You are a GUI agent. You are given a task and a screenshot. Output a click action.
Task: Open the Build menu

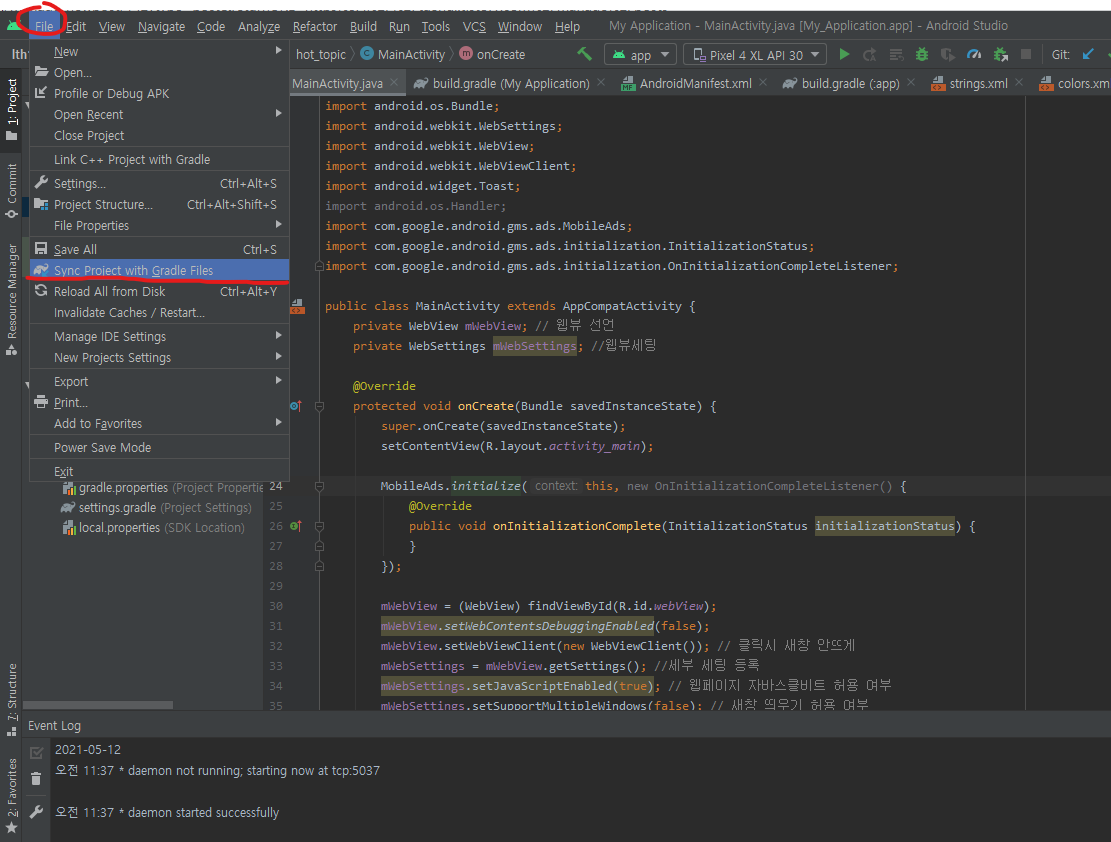click(363, 26)
